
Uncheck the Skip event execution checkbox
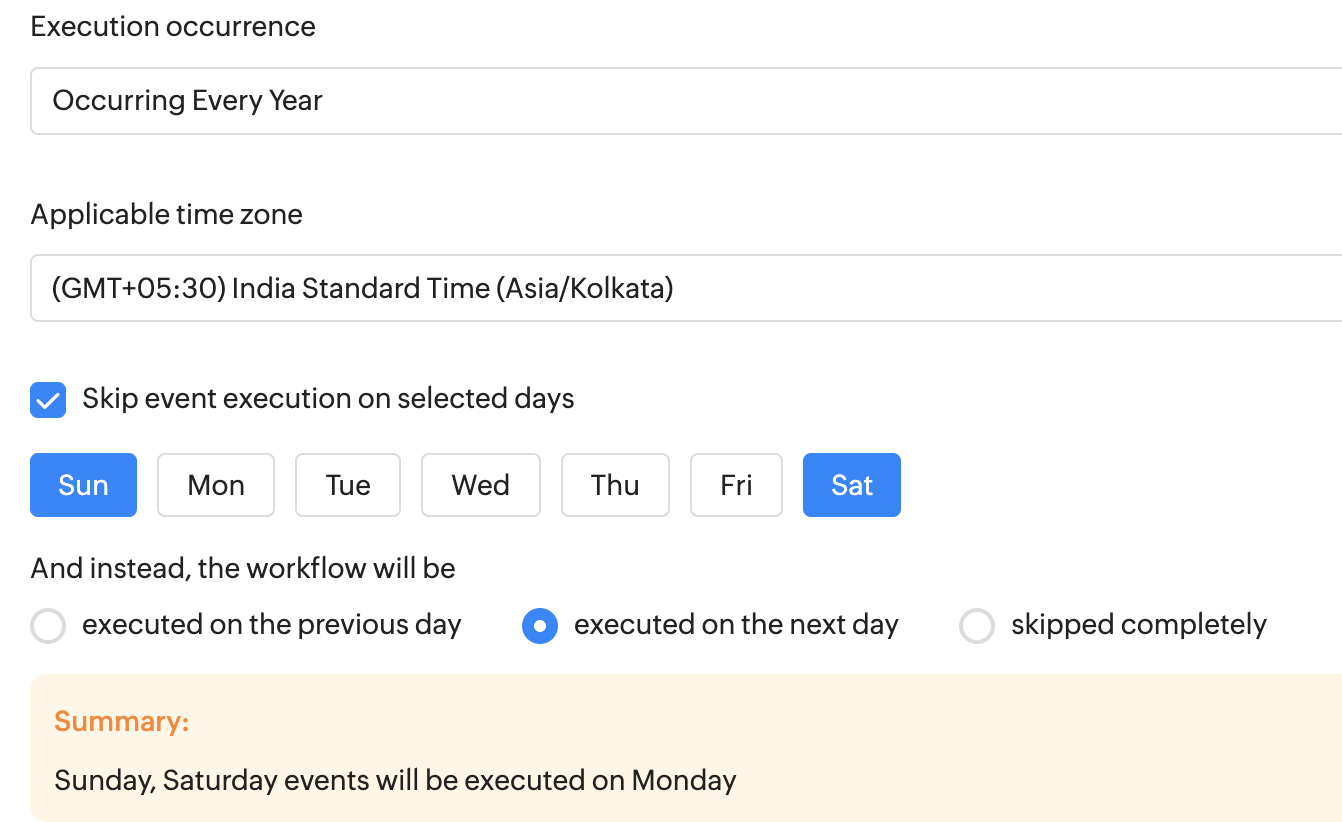click(x=49, y=400)
